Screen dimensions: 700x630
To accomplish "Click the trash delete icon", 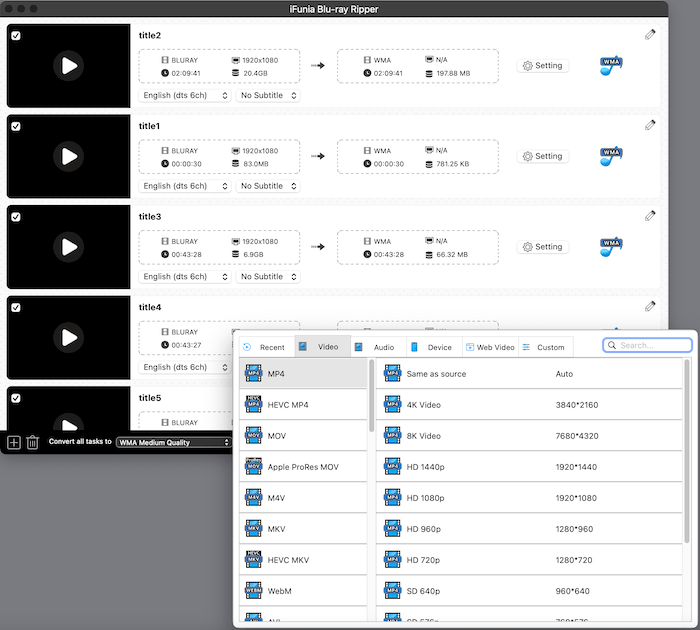I will tap(33, 442).
